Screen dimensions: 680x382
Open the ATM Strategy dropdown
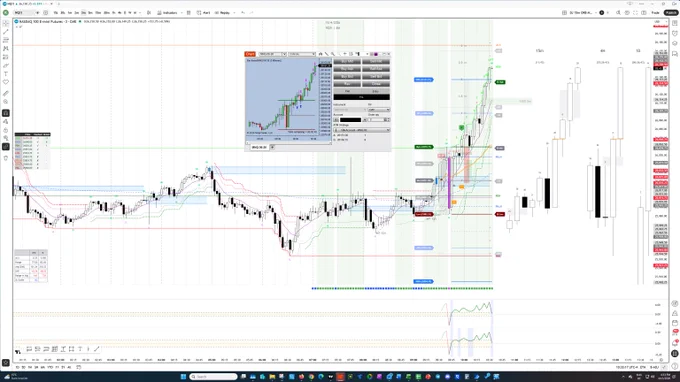(x=361, y=130)
